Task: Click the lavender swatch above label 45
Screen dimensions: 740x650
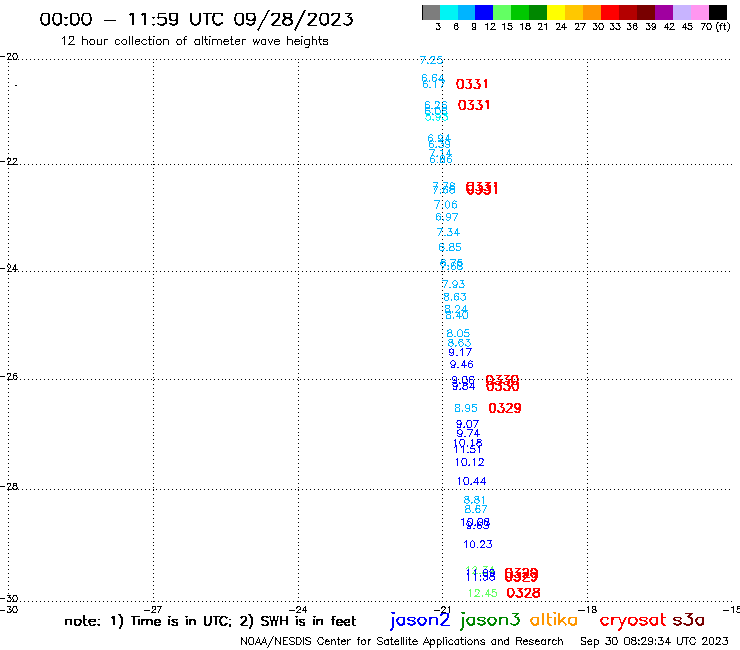Action: tap(682, 12)
